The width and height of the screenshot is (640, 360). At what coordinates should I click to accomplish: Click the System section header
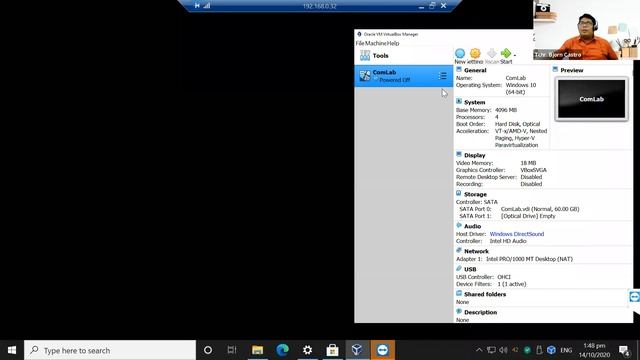click(475, 102)
